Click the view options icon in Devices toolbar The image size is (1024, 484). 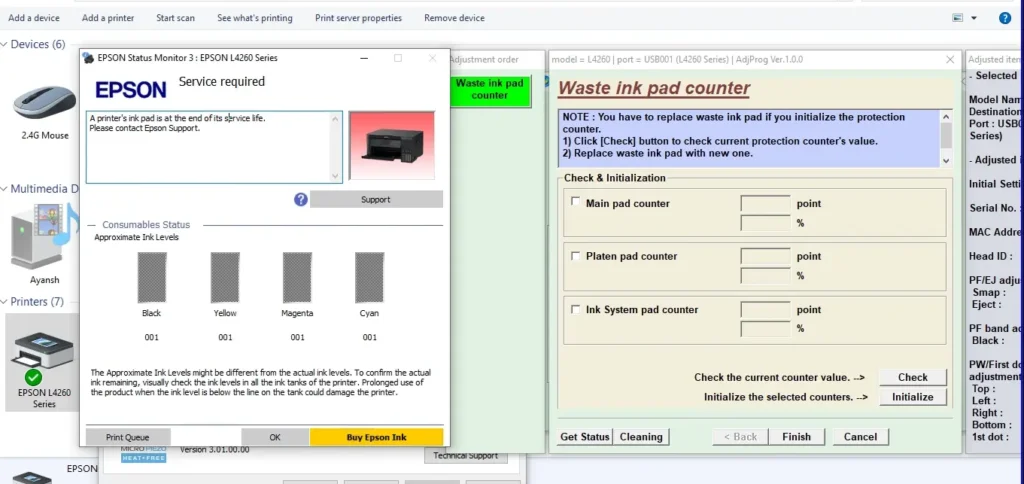(957, 18)
